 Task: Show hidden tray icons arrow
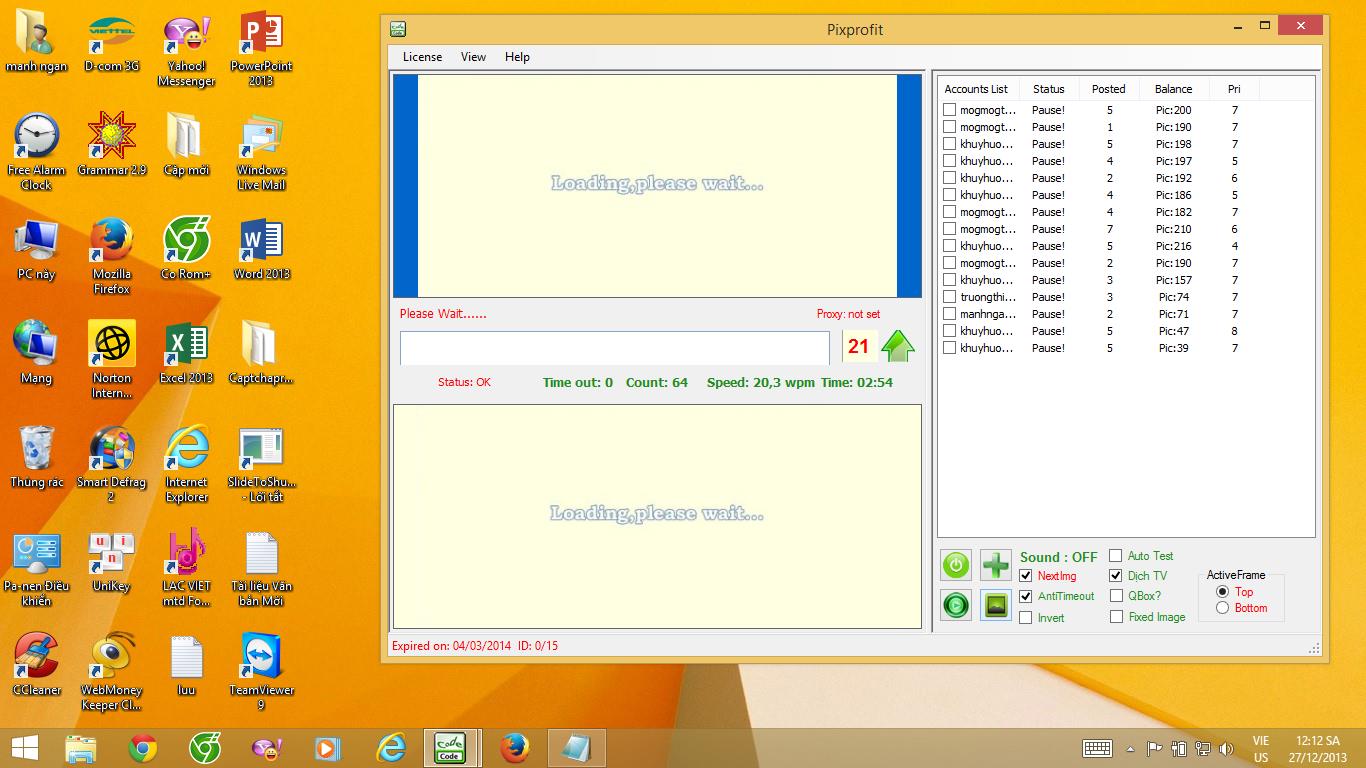[1130, 748]
